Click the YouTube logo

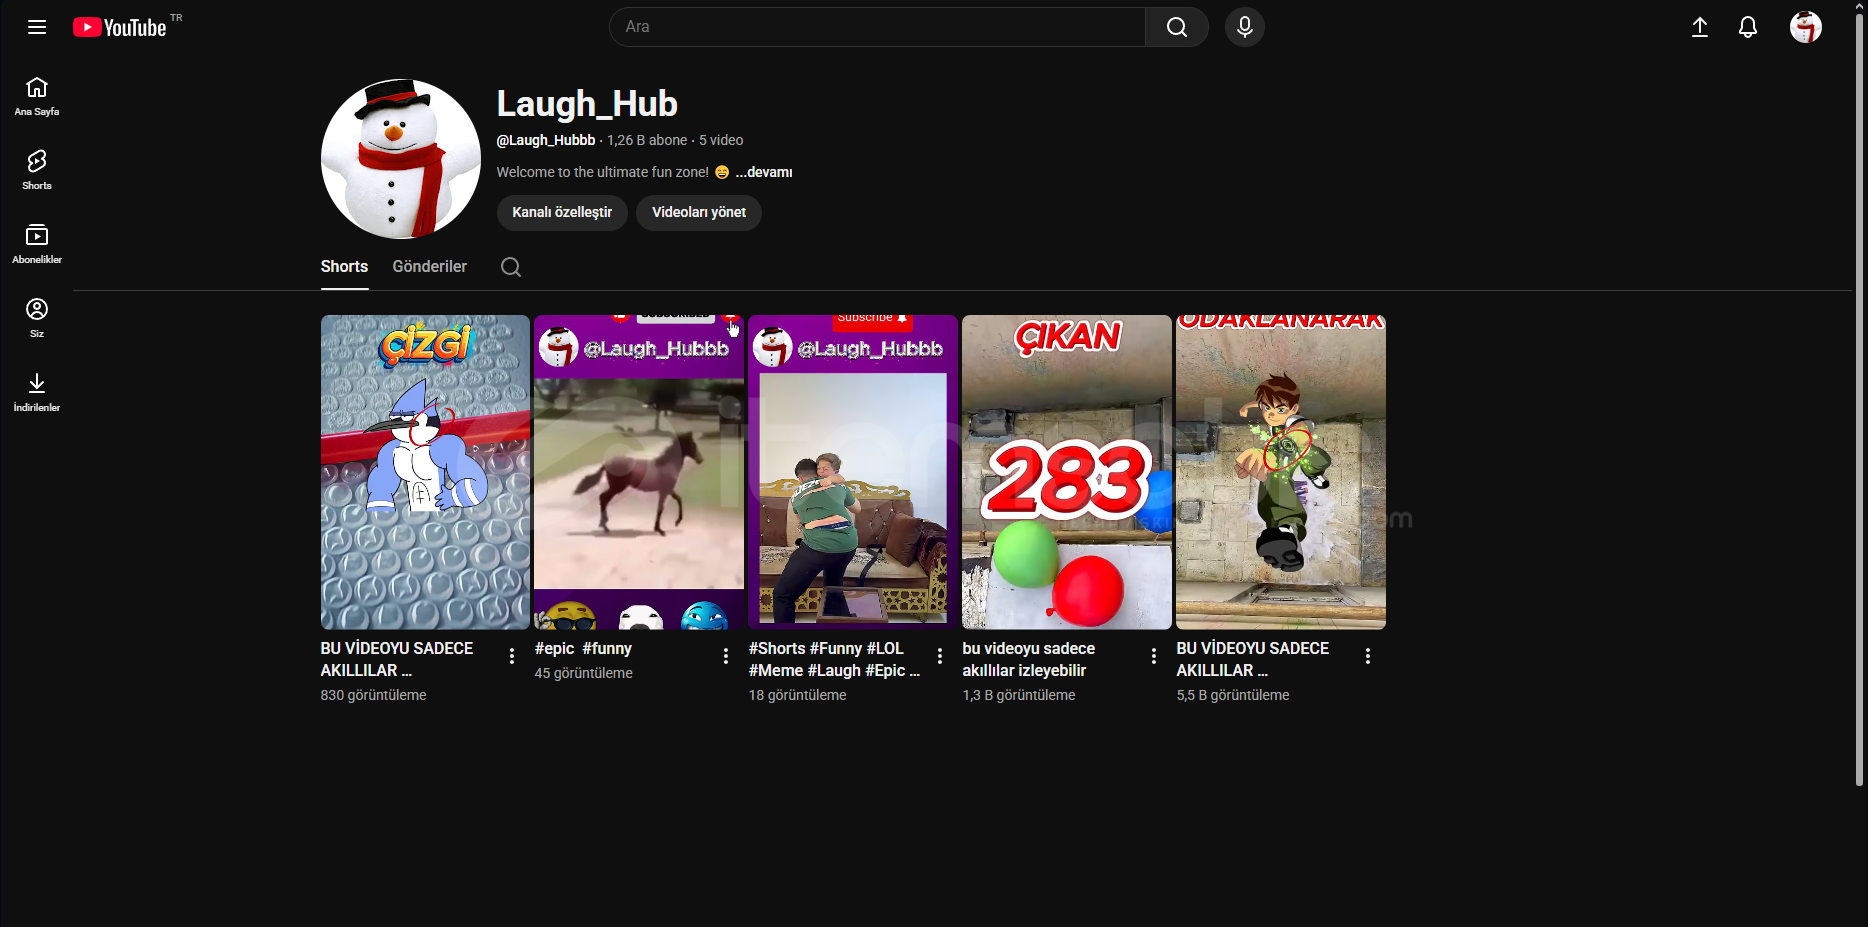tap(121, 27)
